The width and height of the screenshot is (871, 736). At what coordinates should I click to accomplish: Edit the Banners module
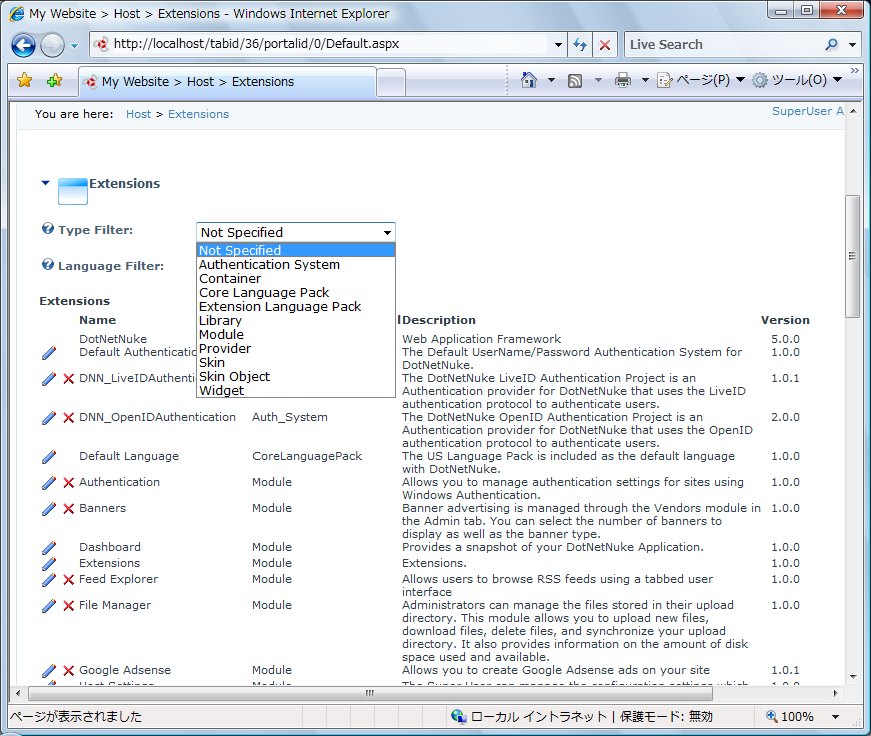[x=49, y=509]
